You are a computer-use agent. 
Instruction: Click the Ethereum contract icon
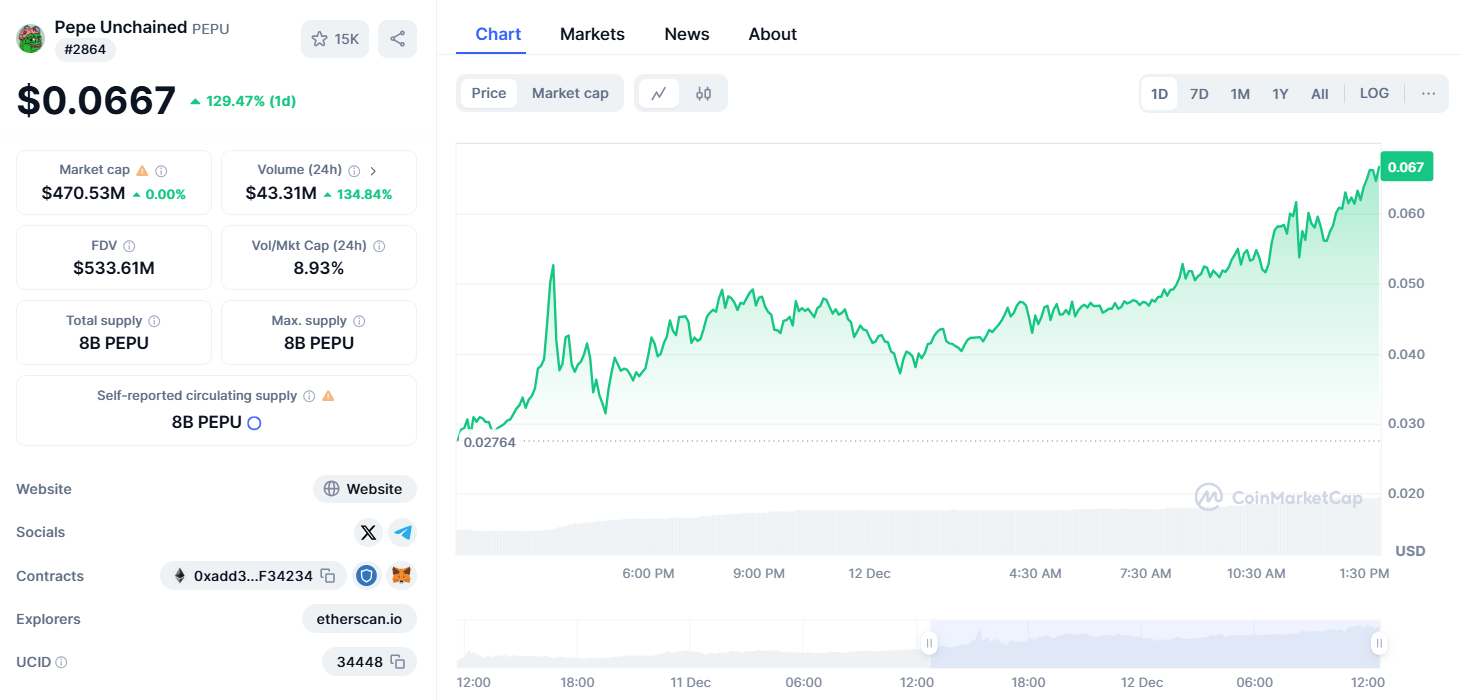[180, 576]
